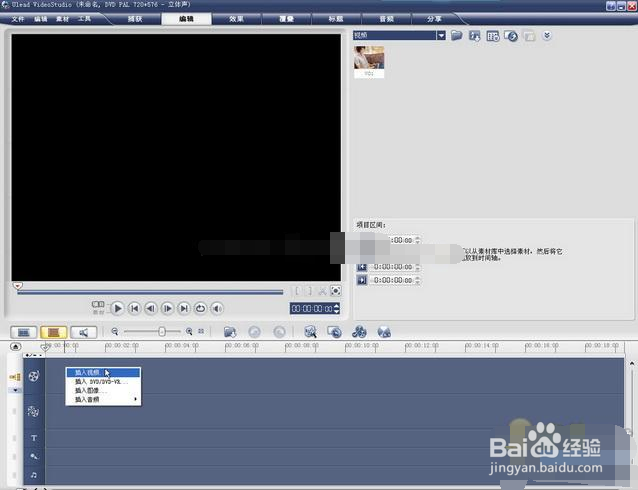This screenshot has width=638, height=490.
Task: Switch to the 标题 (Title) step tab
Action: tap(336, 19)
